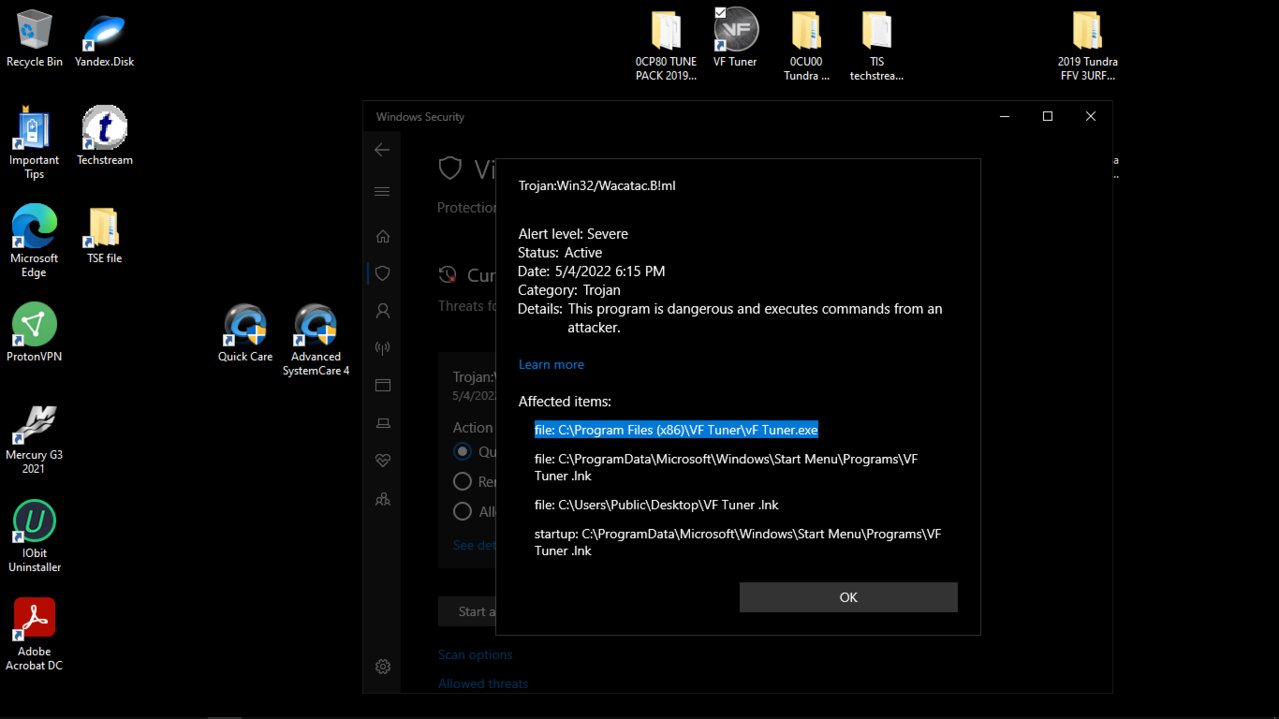Viewport: 1279px width, 719px height.
Task: Click the Microsoft Edge desktop icon
Action: 34,242
